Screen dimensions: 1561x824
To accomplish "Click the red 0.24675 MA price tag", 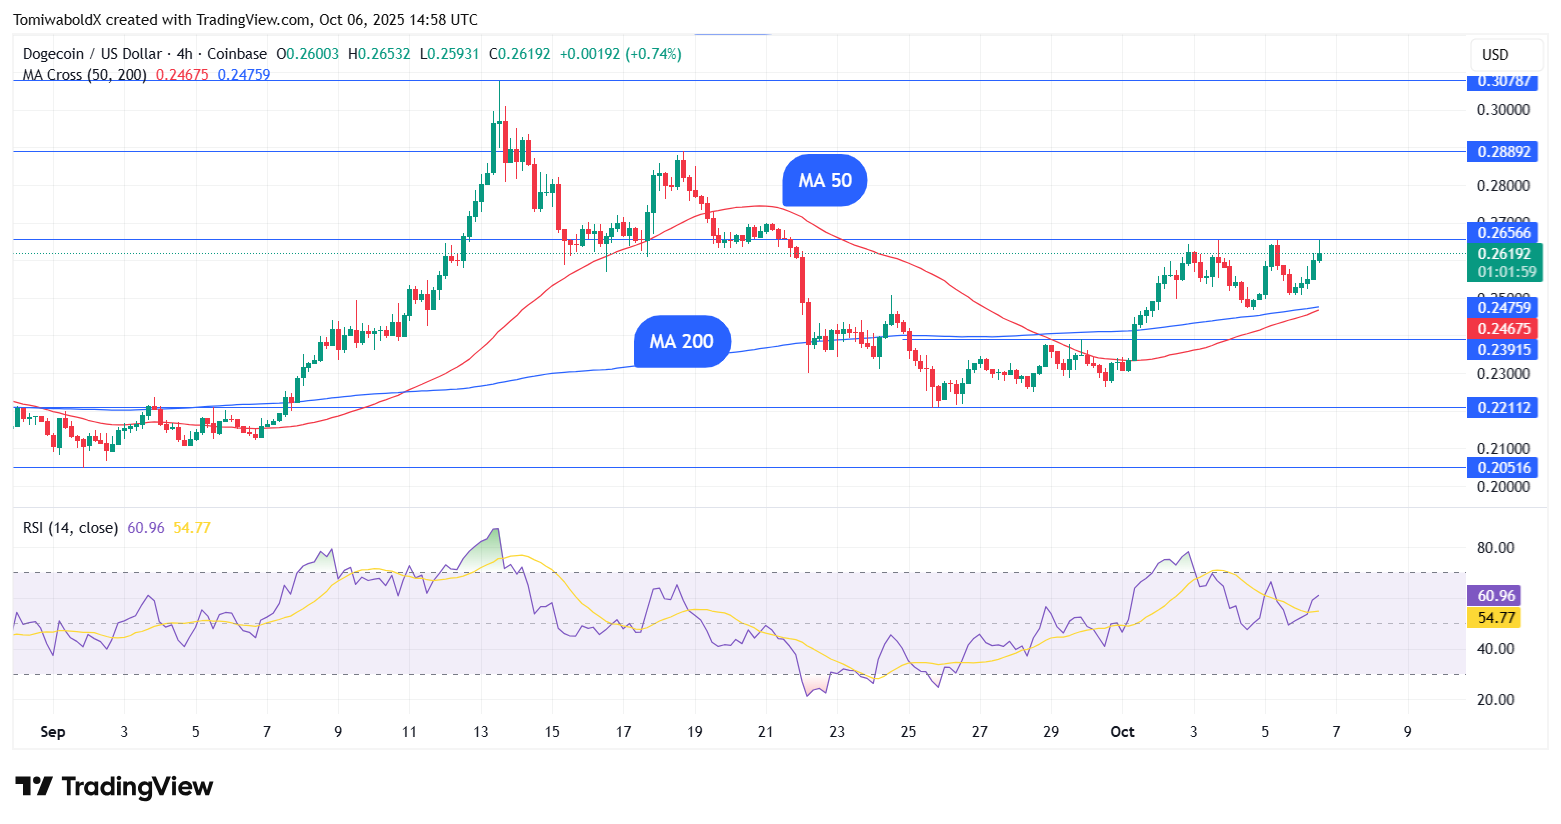I will [1503, 329].
